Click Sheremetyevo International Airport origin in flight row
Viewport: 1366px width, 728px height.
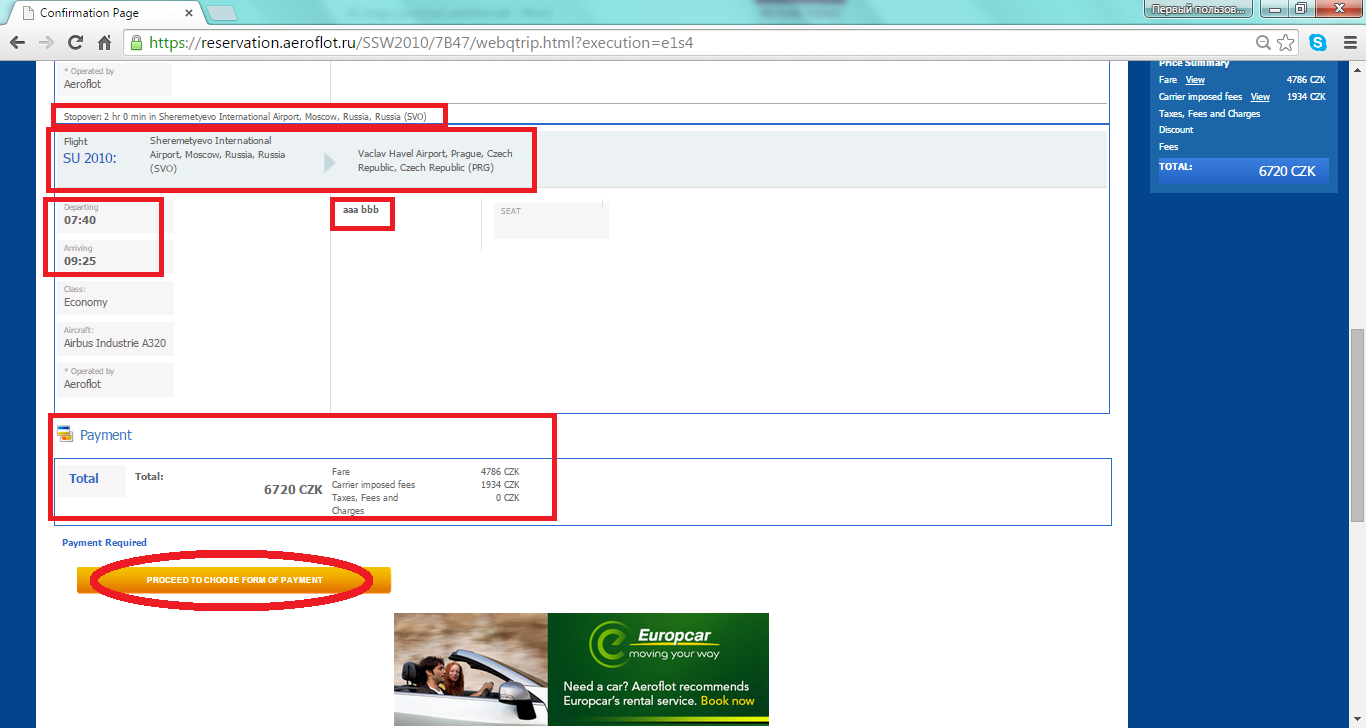click(x=217, y=155)
